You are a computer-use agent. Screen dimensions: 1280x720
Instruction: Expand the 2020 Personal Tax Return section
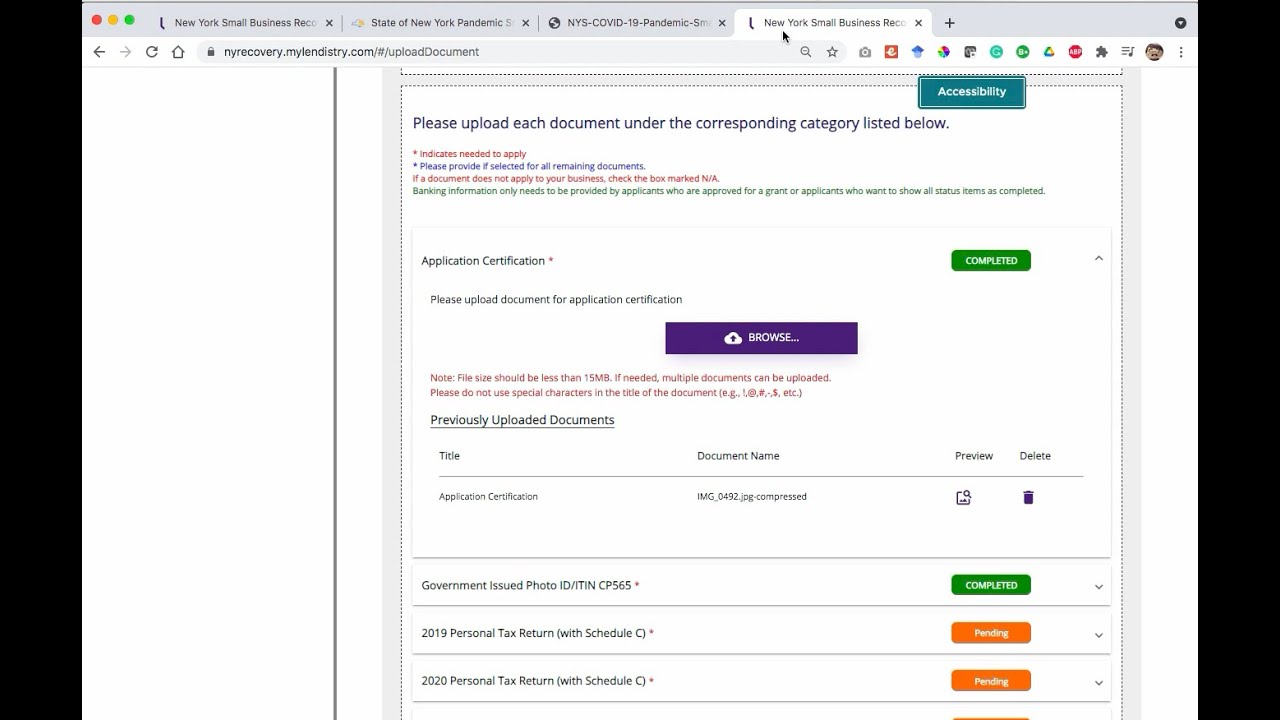click(x=1098, y=682)
